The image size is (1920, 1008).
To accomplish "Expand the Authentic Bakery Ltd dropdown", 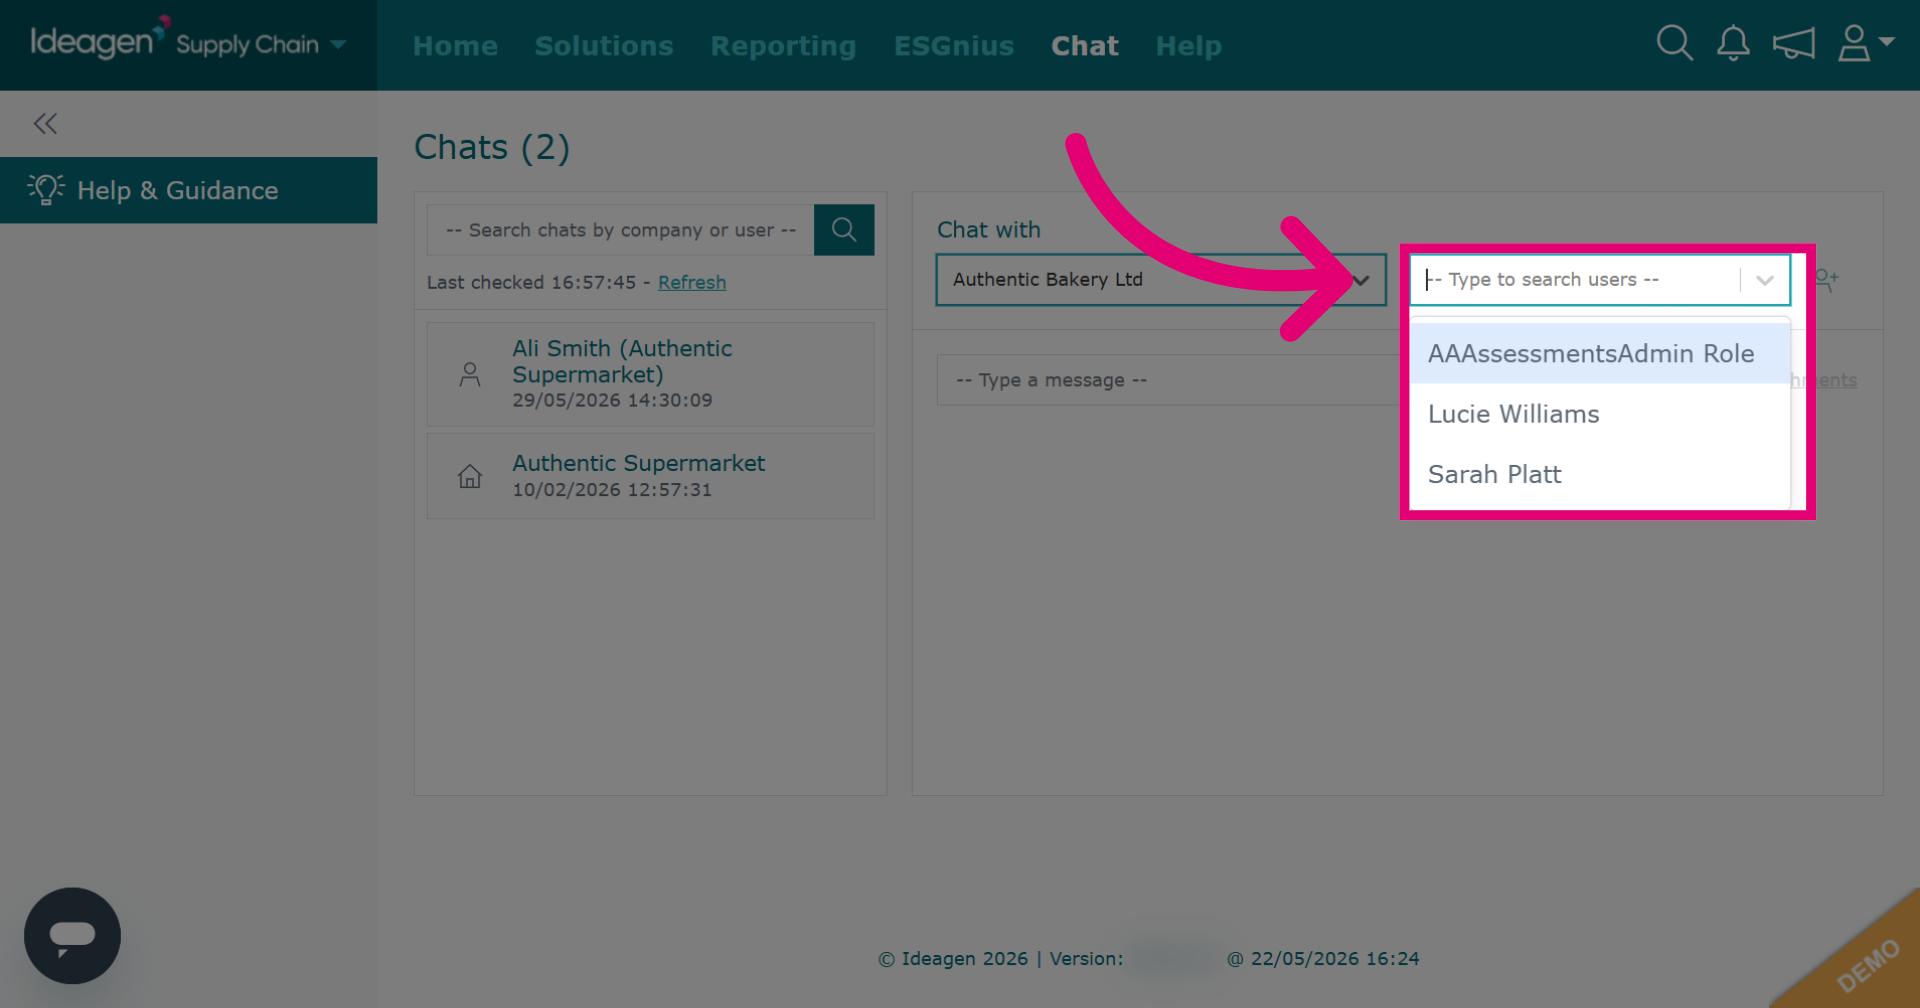I will [x=1161, y=280].
